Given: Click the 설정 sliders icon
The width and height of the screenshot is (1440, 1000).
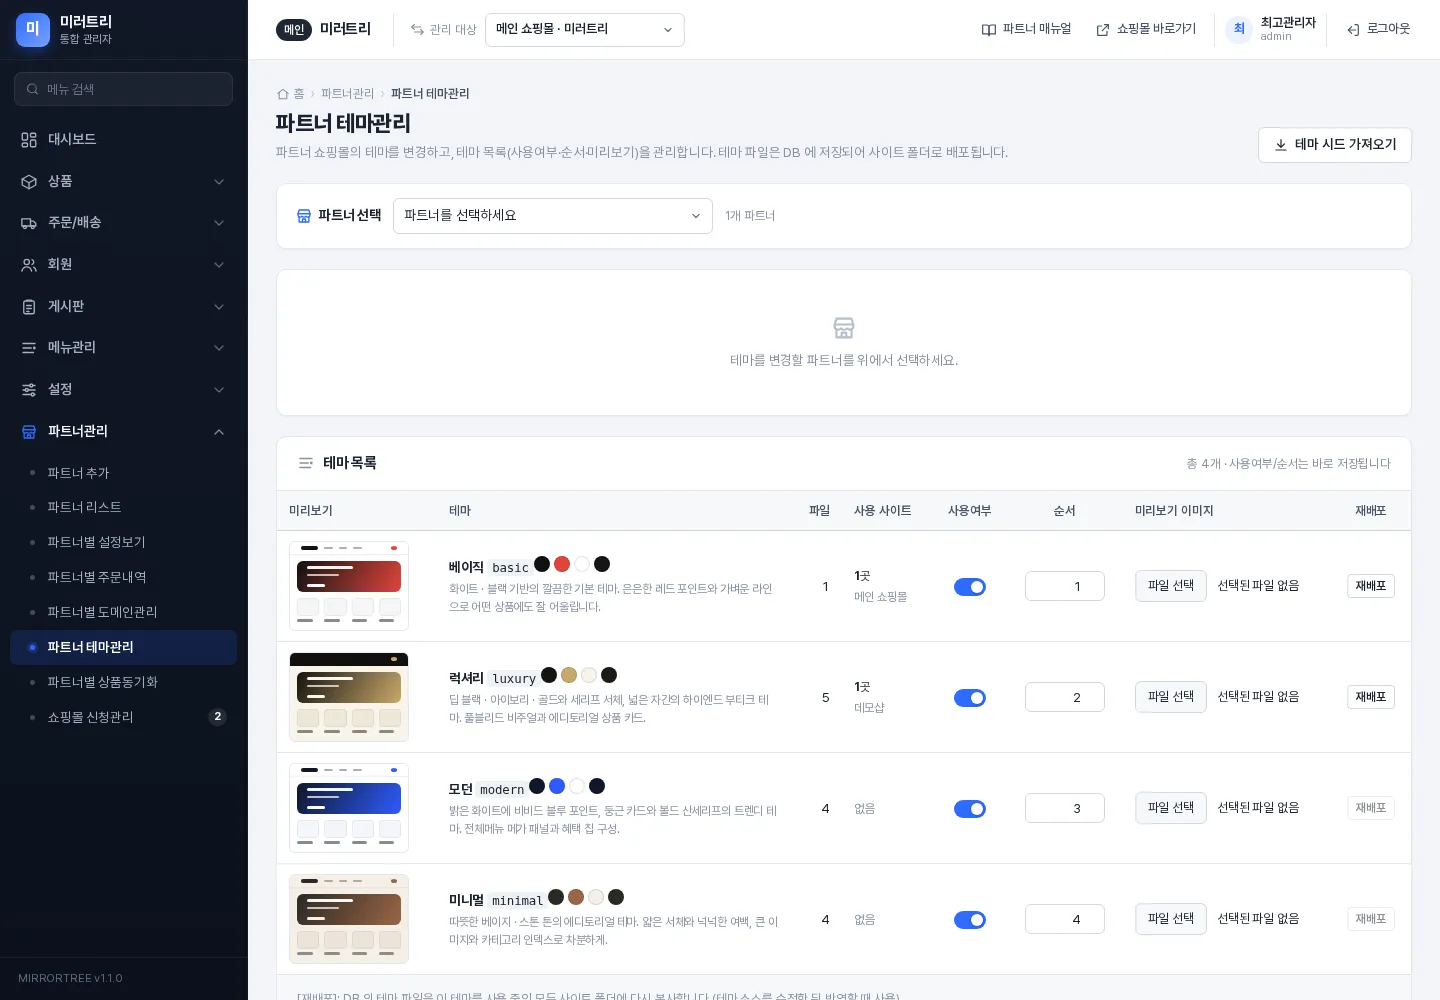Looking at the screenshot, I should (29, 390).
